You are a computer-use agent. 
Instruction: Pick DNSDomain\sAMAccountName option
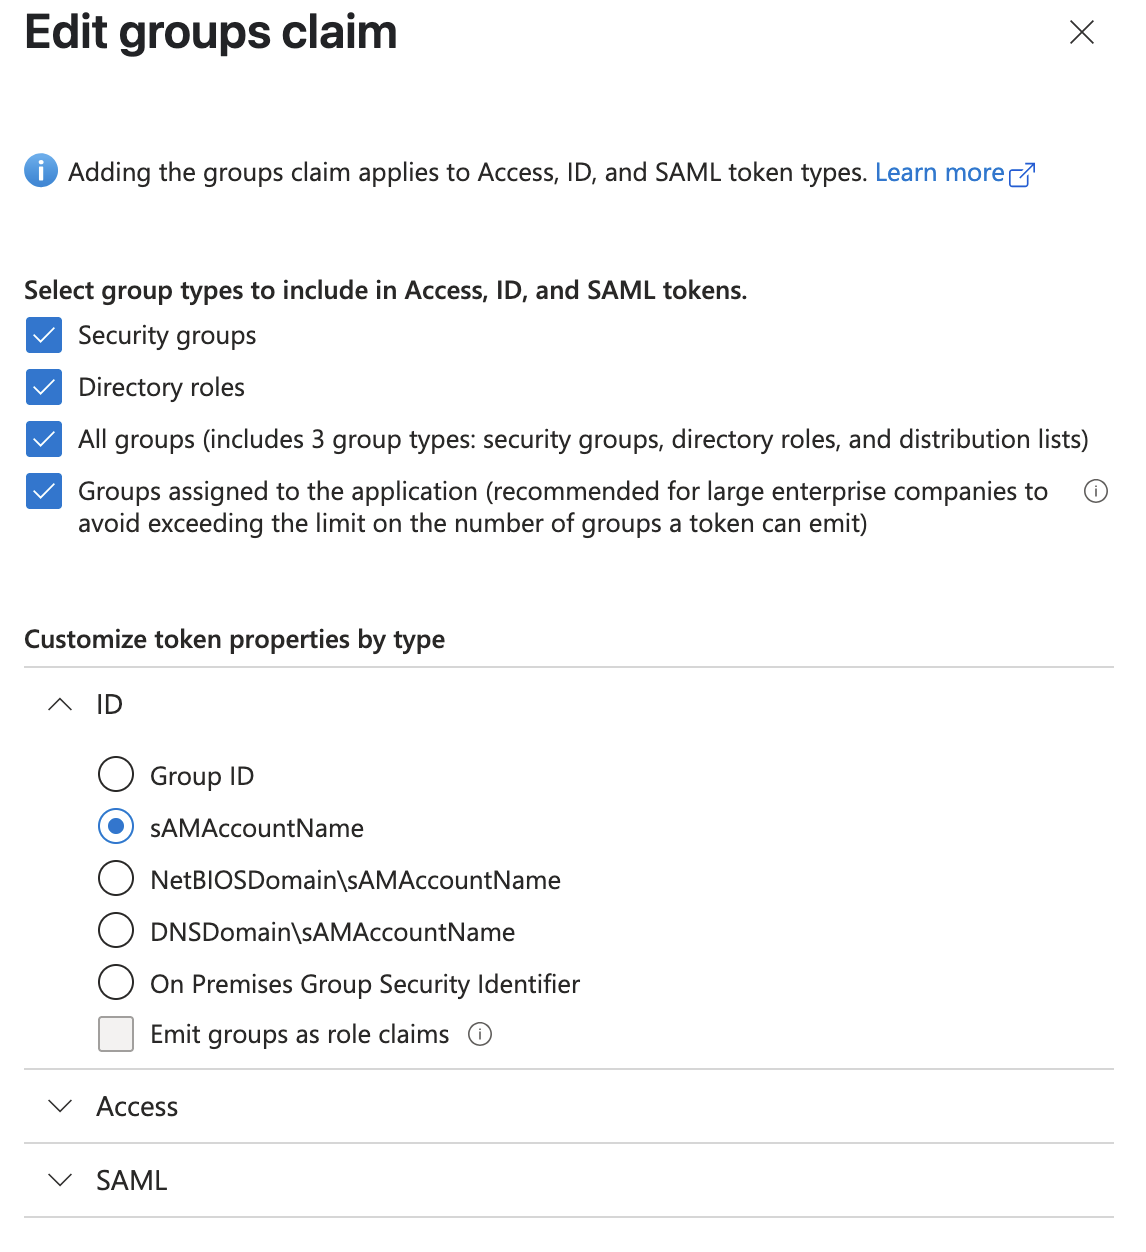[115, 930]
